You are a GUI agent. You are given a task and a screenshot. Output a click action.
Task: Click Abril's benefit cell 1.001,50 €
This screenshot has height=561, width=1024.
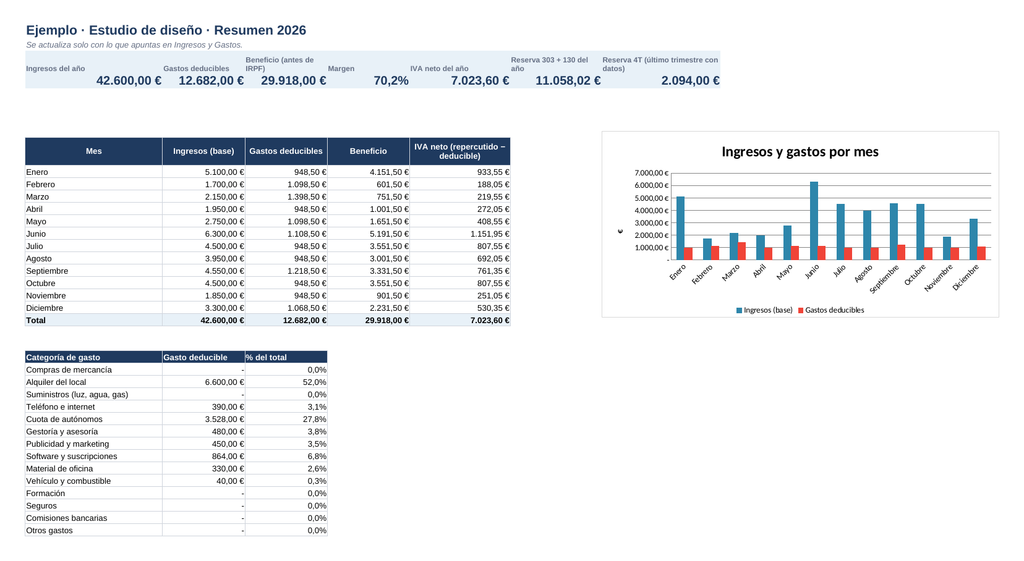point(368,209)
